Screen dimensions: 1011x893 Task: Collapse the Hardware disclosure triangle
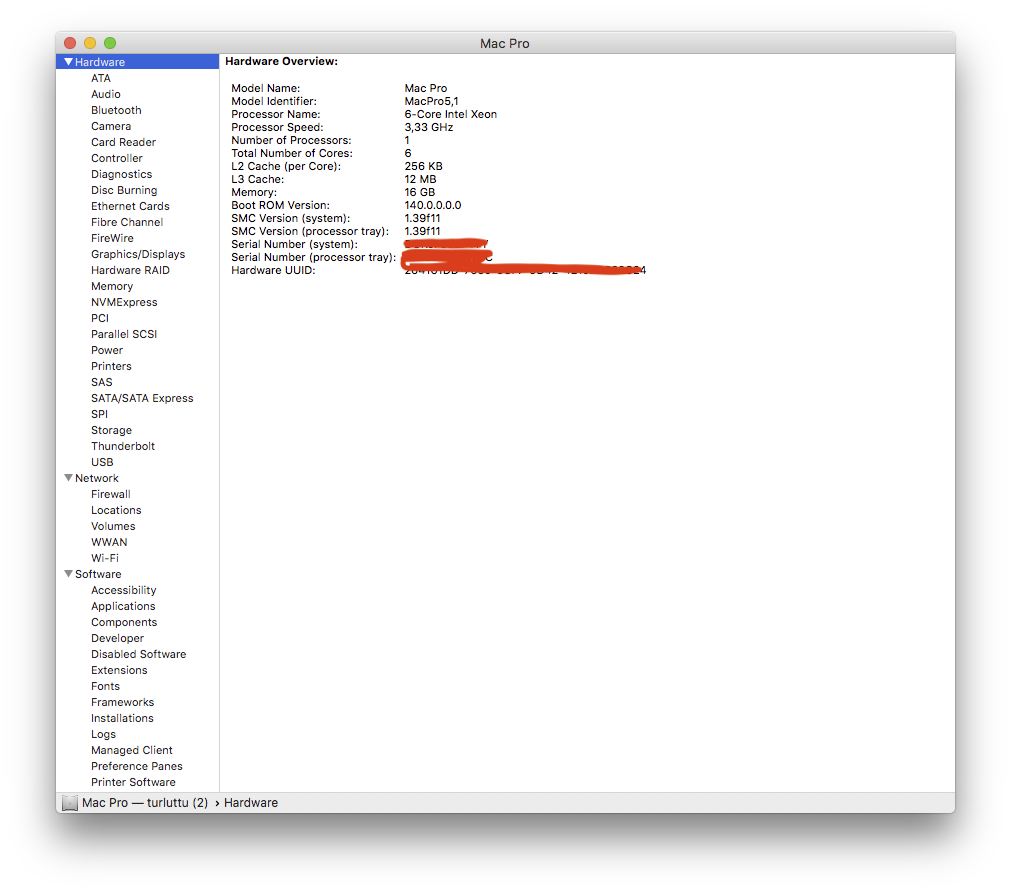68,62
